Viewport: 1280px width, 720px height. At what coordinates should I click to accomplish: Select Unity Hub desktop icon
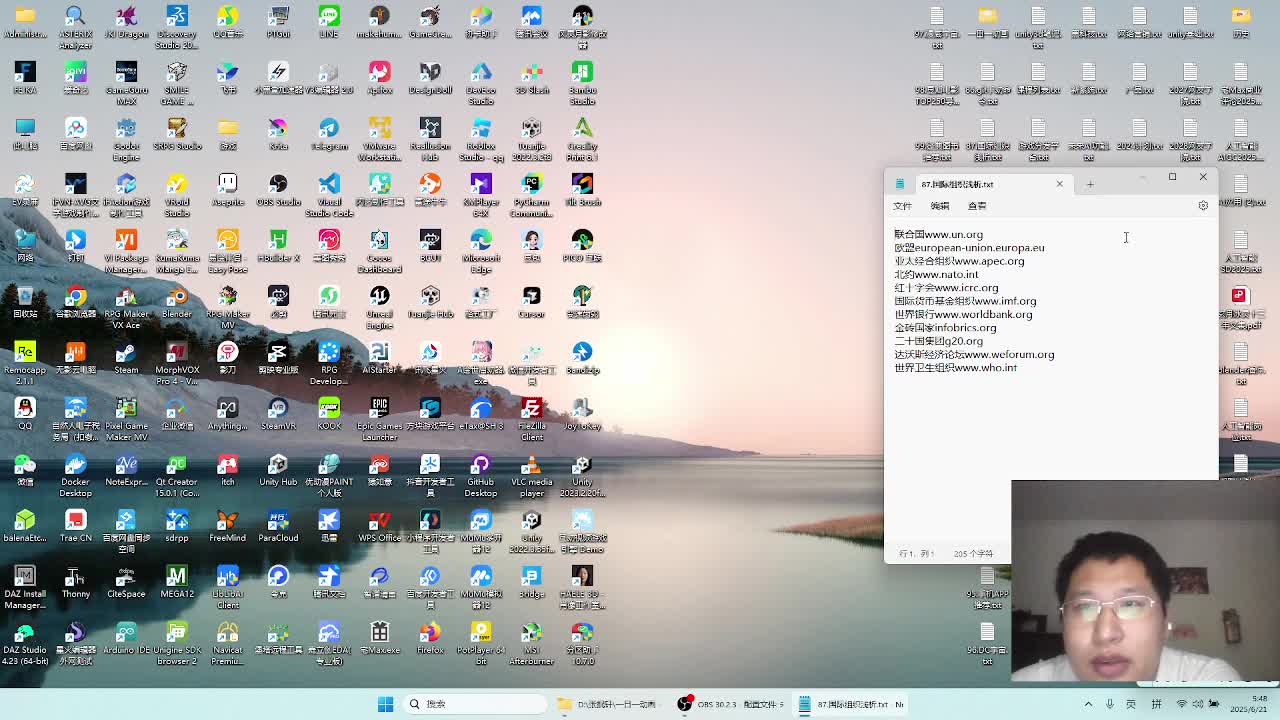coord(278,470)
